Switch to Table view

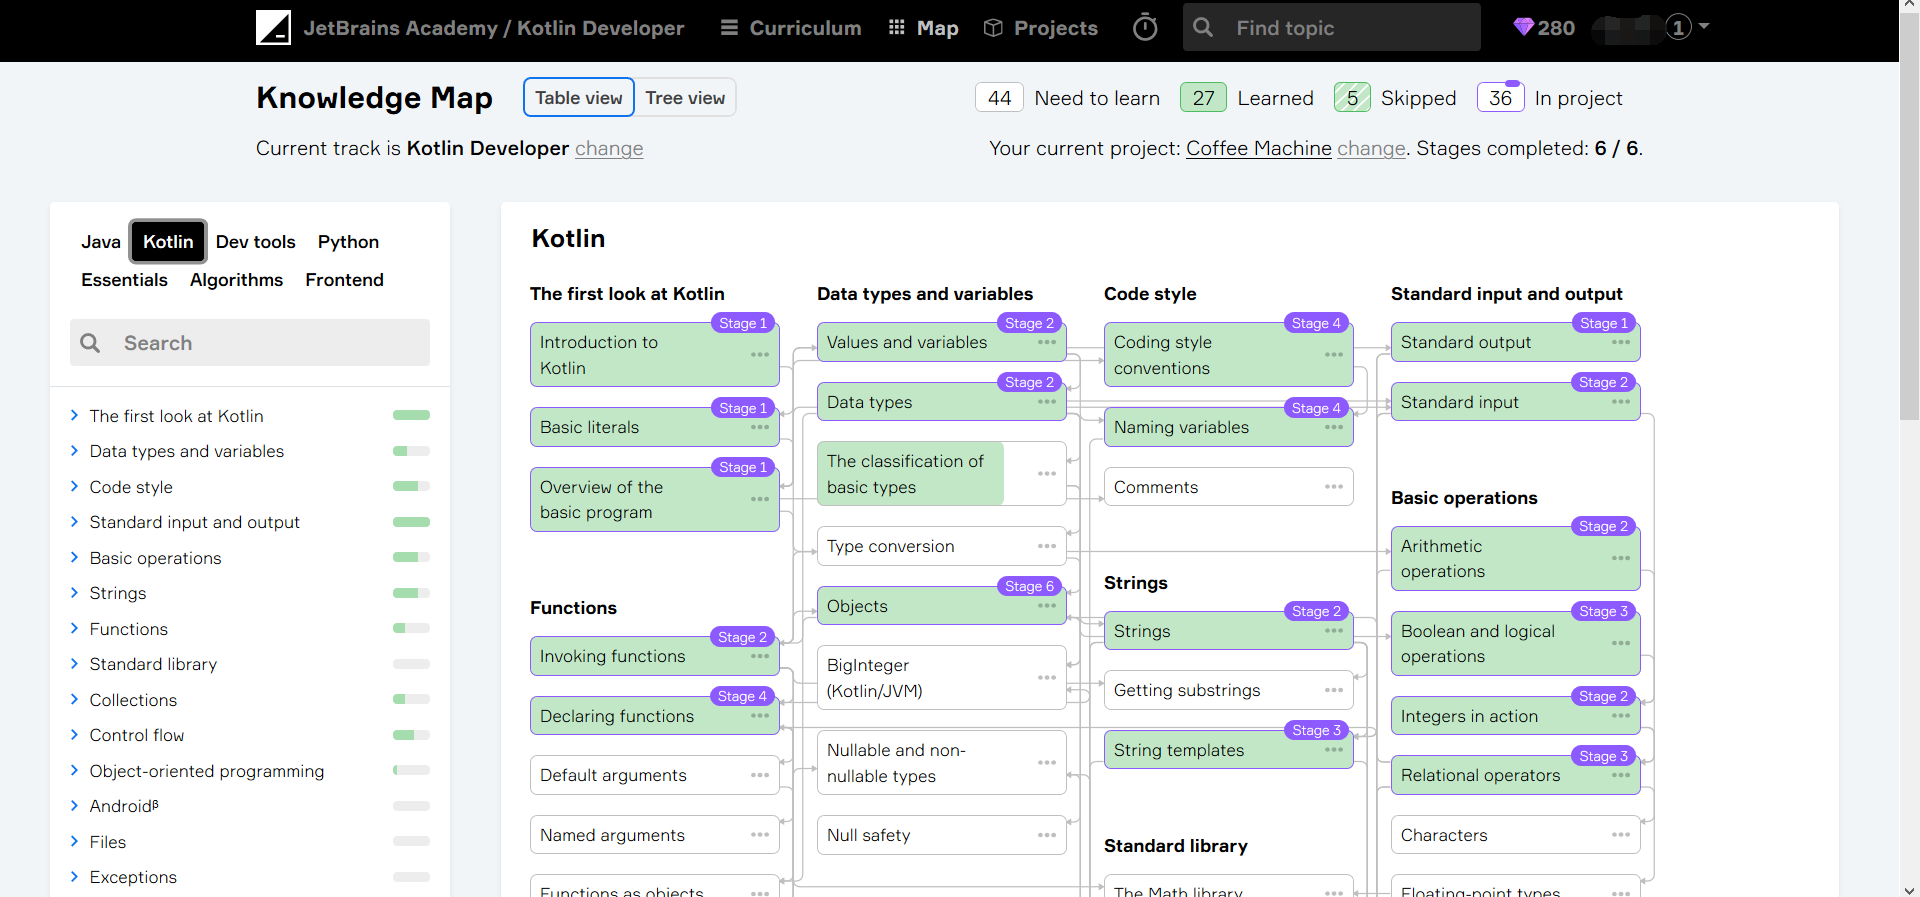[x=579, y=98]
